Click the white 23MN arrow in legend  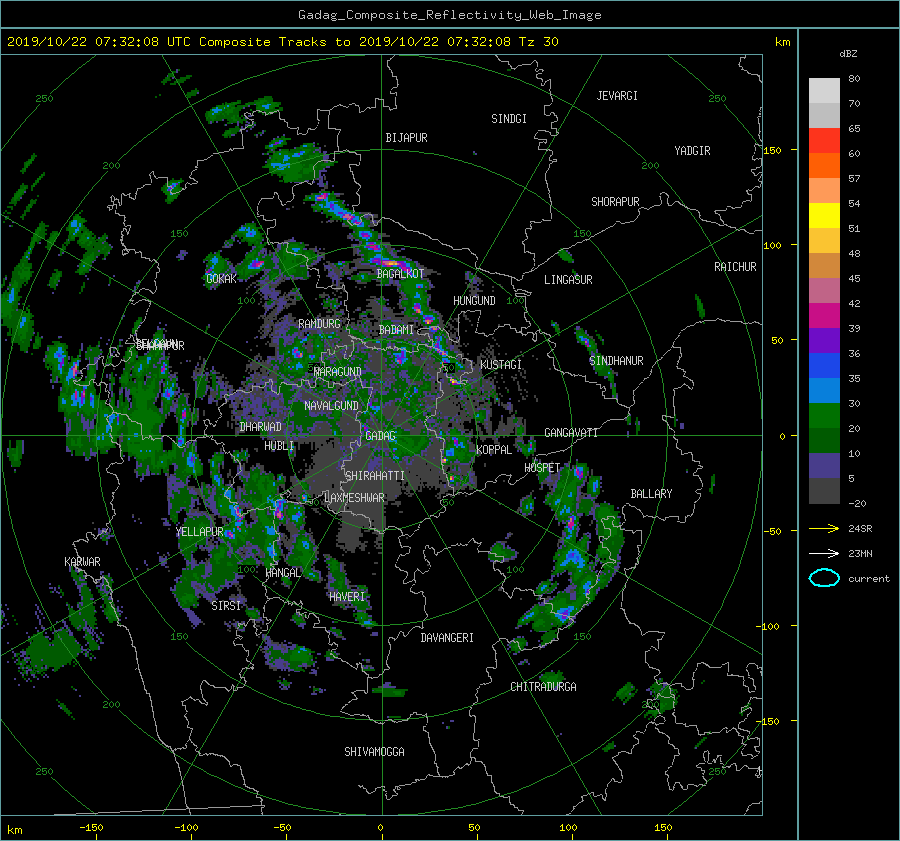(824, 553)
